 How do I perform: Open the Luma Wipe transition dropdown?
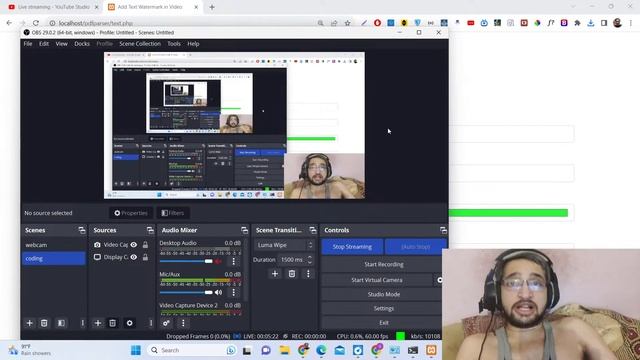point(284,245)
